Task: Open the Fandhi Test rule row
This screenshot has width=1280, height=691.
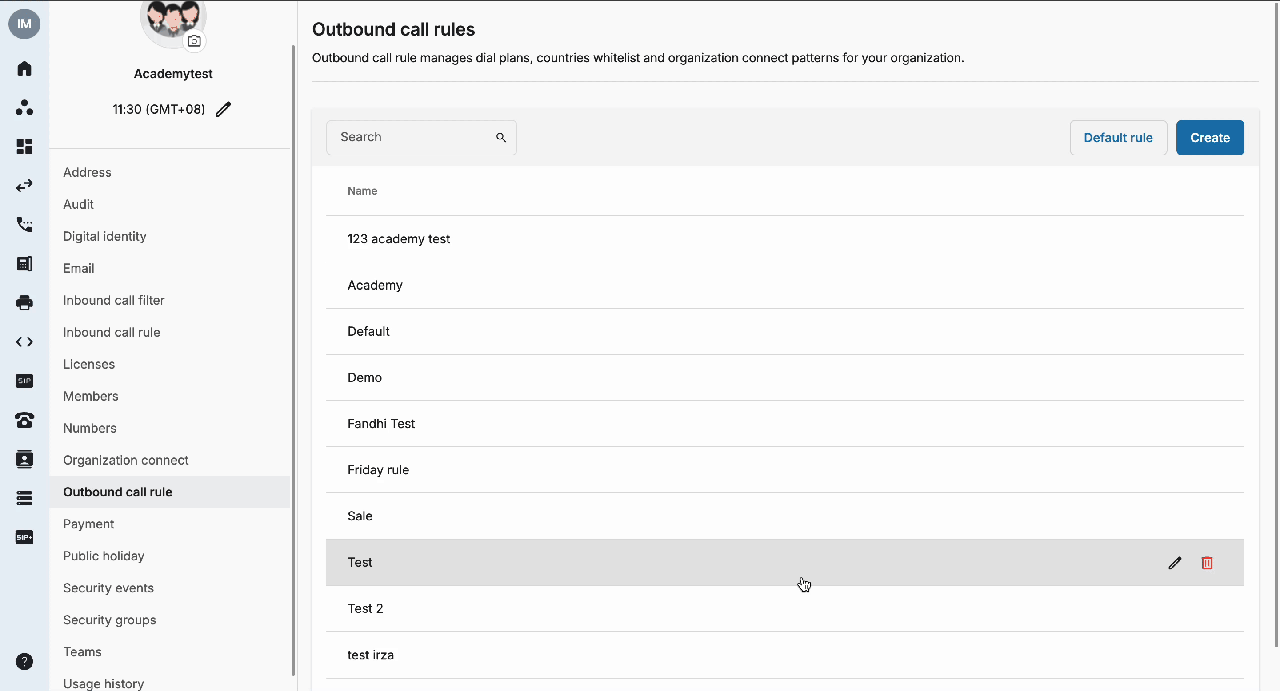Action: pos(785,424)
